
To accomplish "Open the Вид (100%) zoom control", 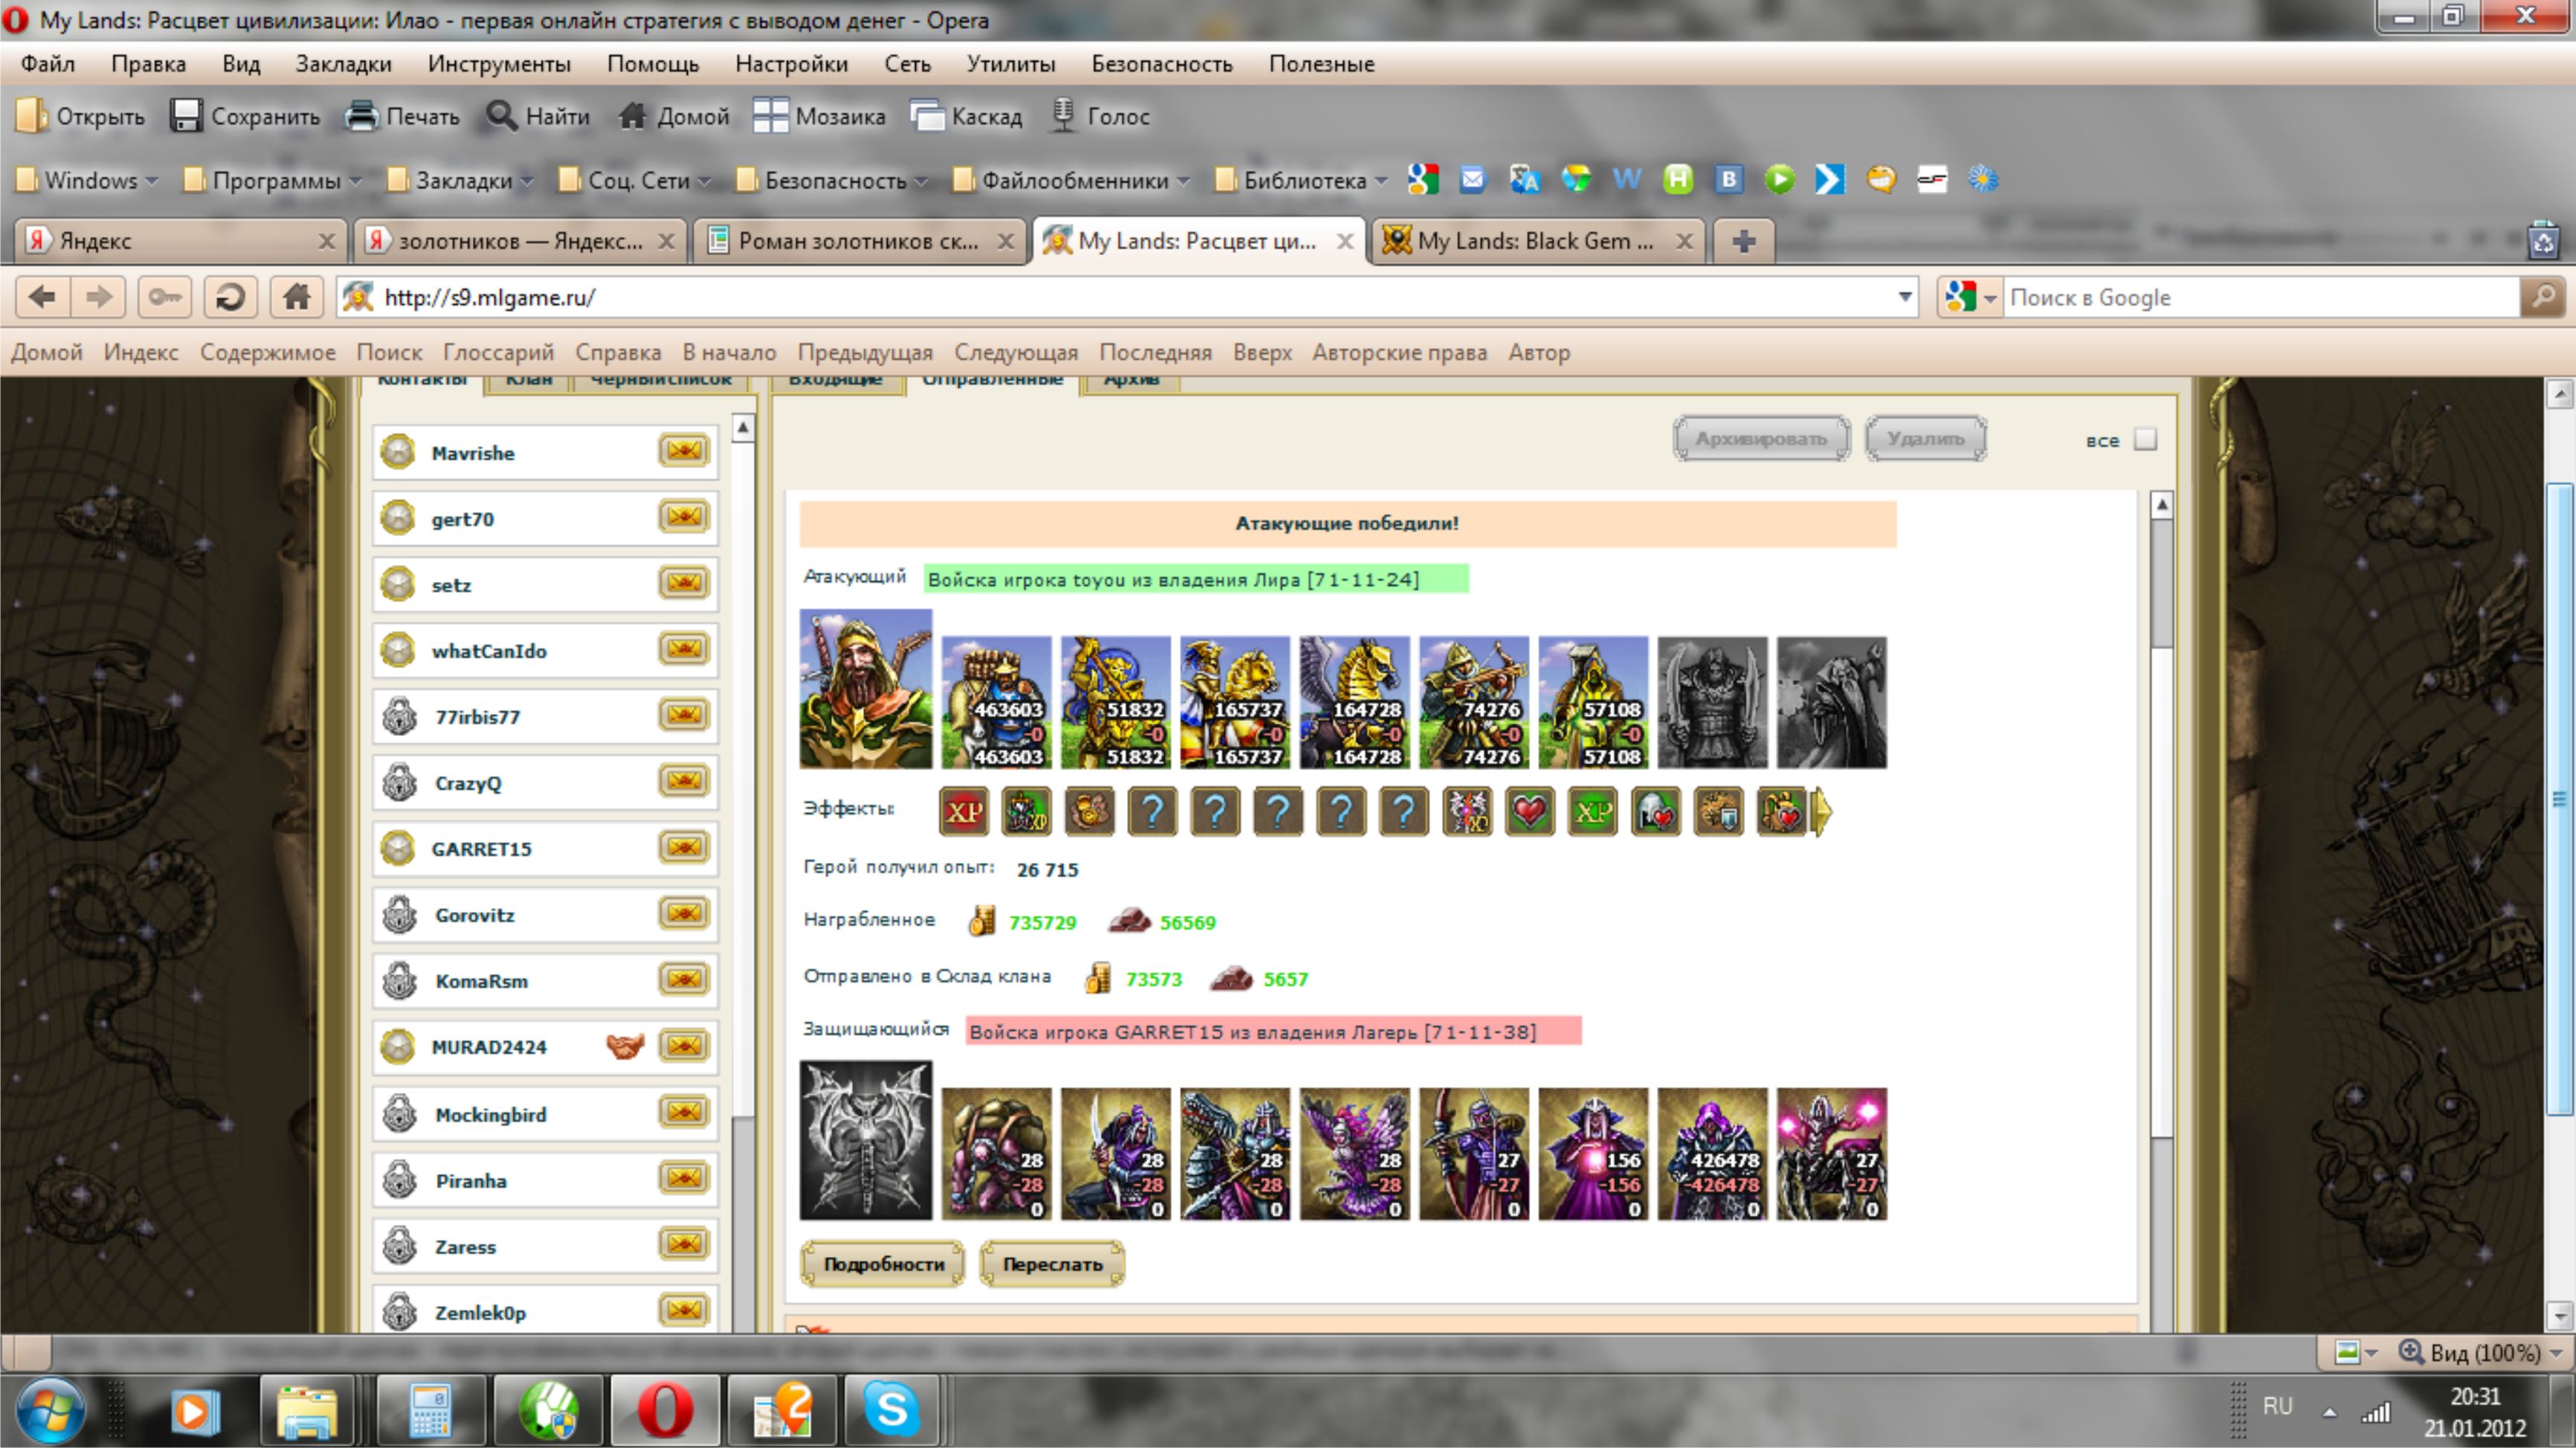I will tap(2483, 1353).
